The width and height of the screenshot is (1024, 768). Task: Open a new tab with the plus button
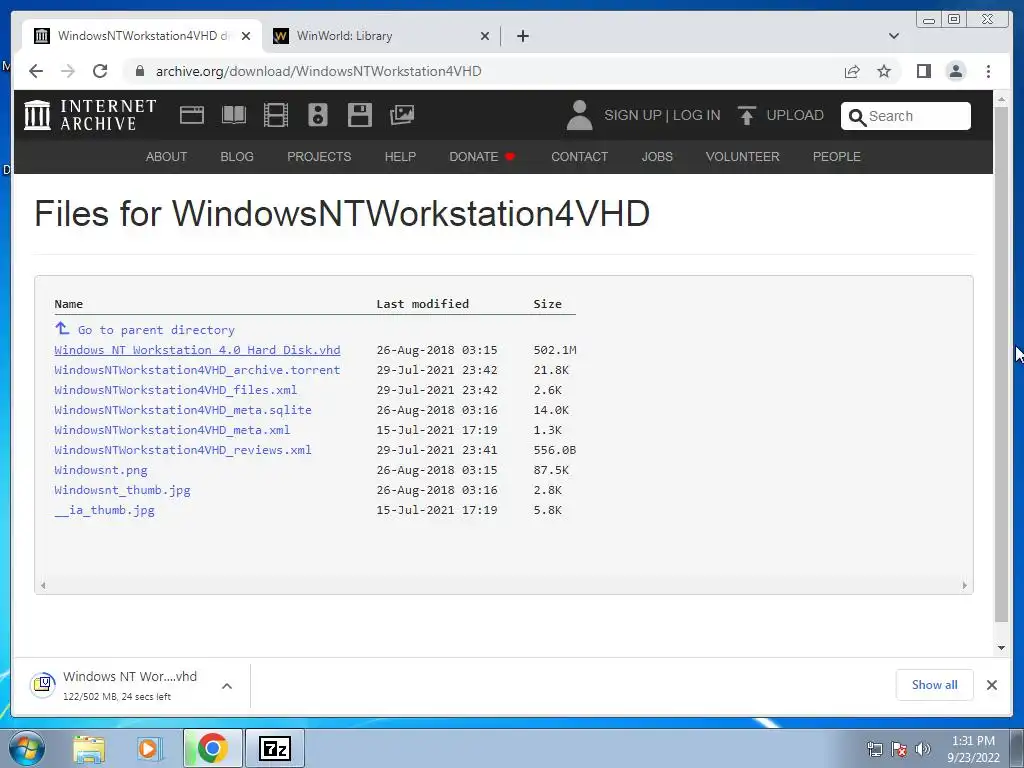pyautogui.click(x=522, y=36)
